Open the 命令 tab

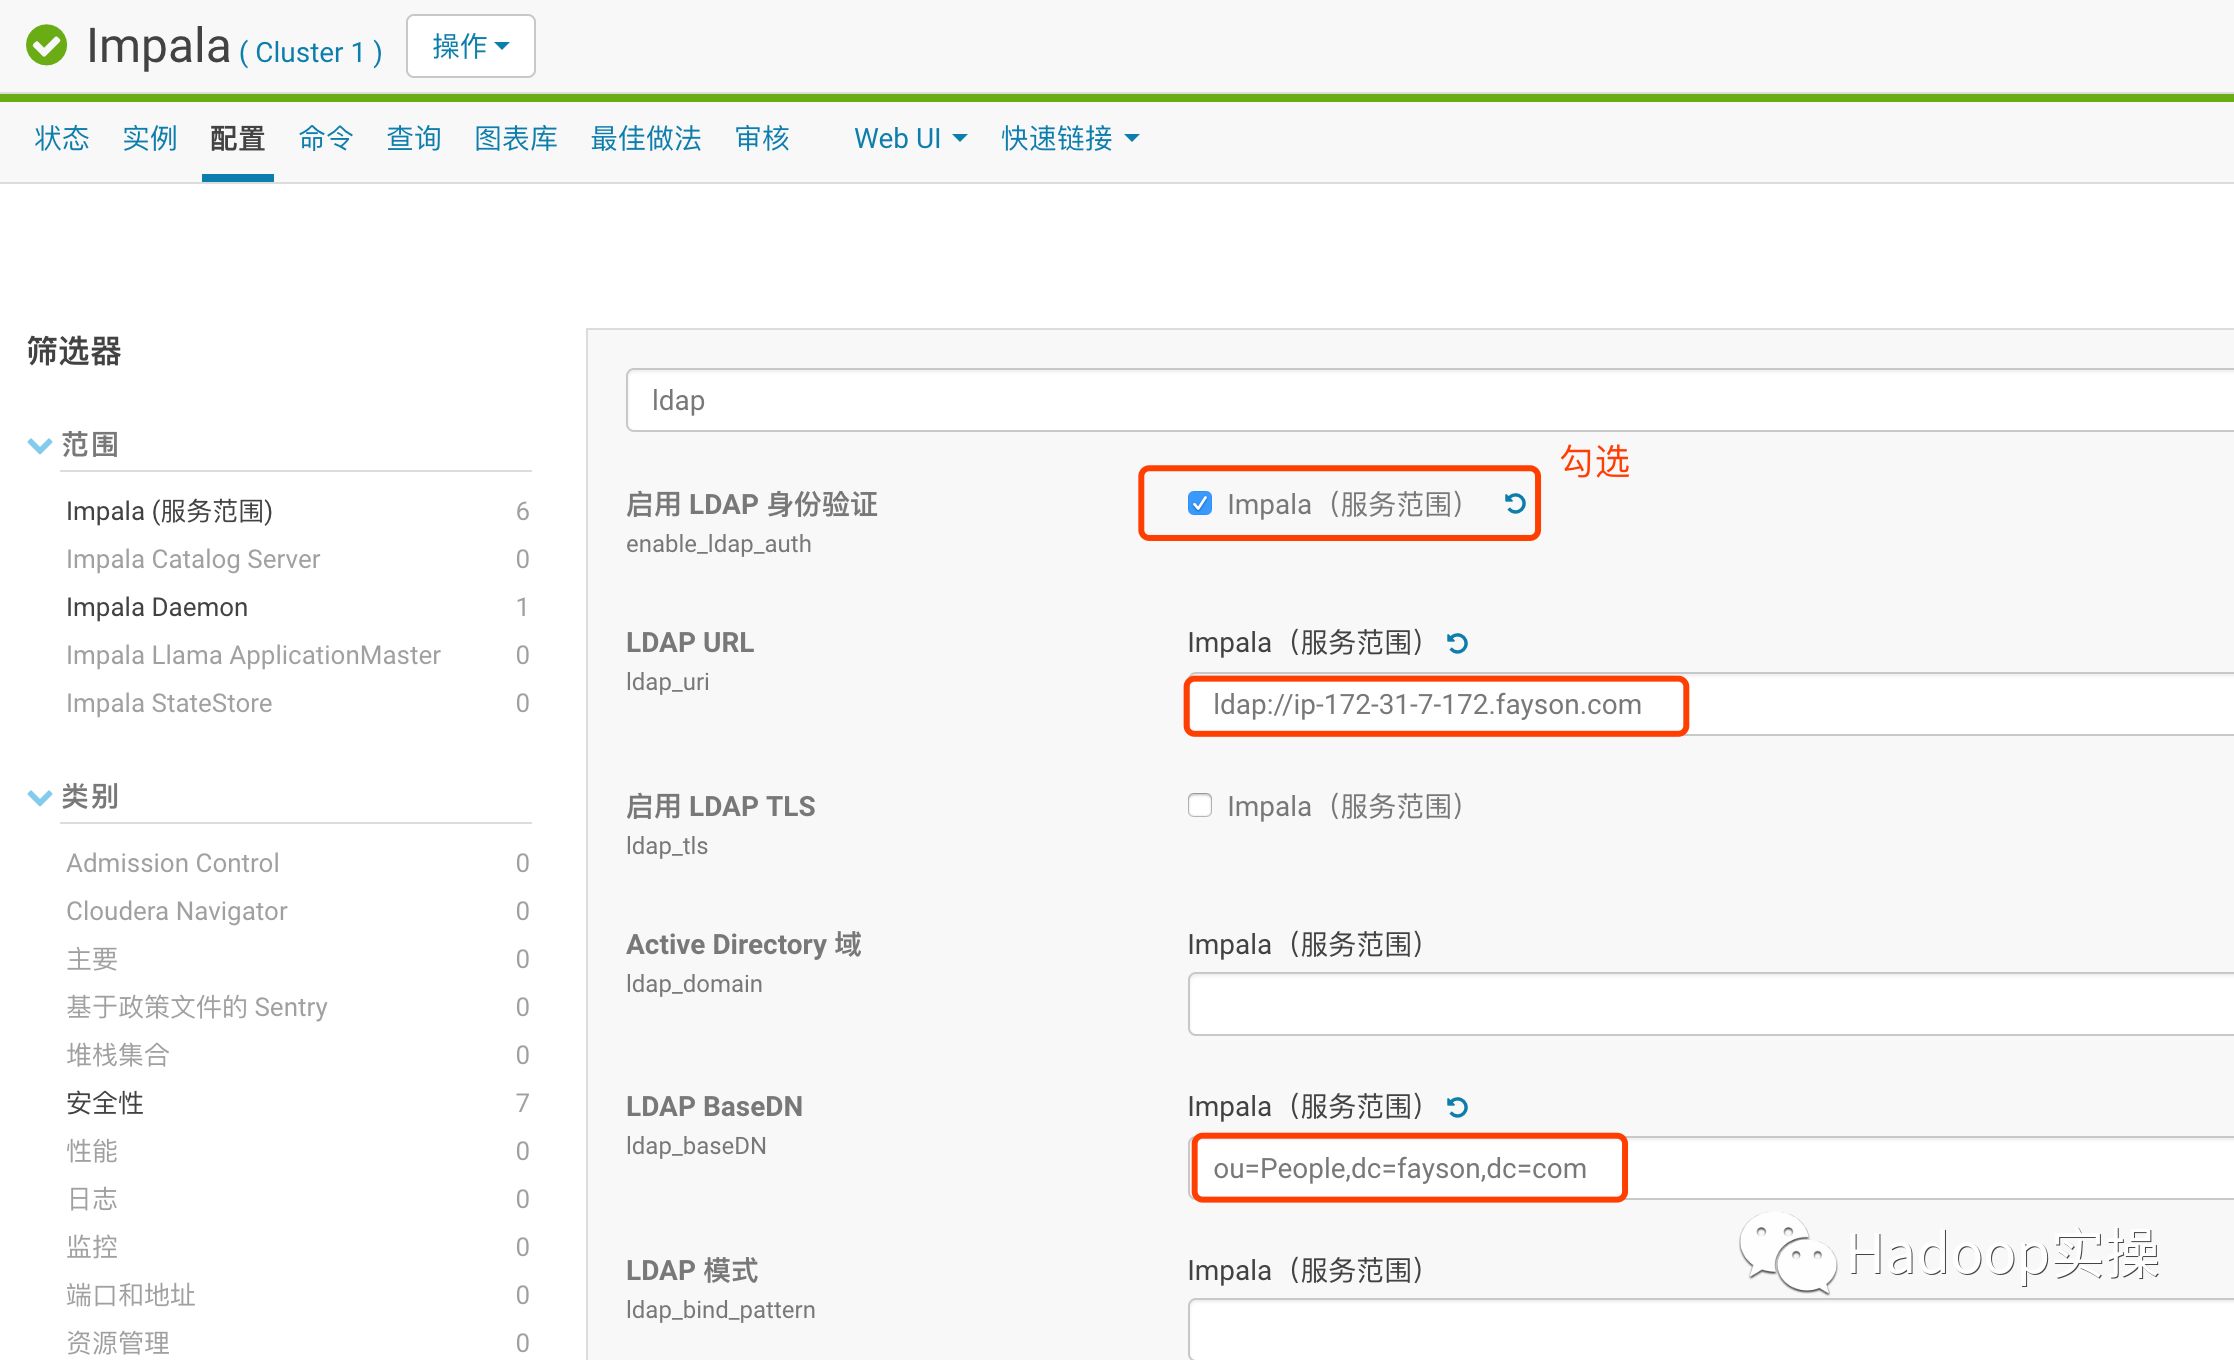pyautogui.click(x=326, y=138)
